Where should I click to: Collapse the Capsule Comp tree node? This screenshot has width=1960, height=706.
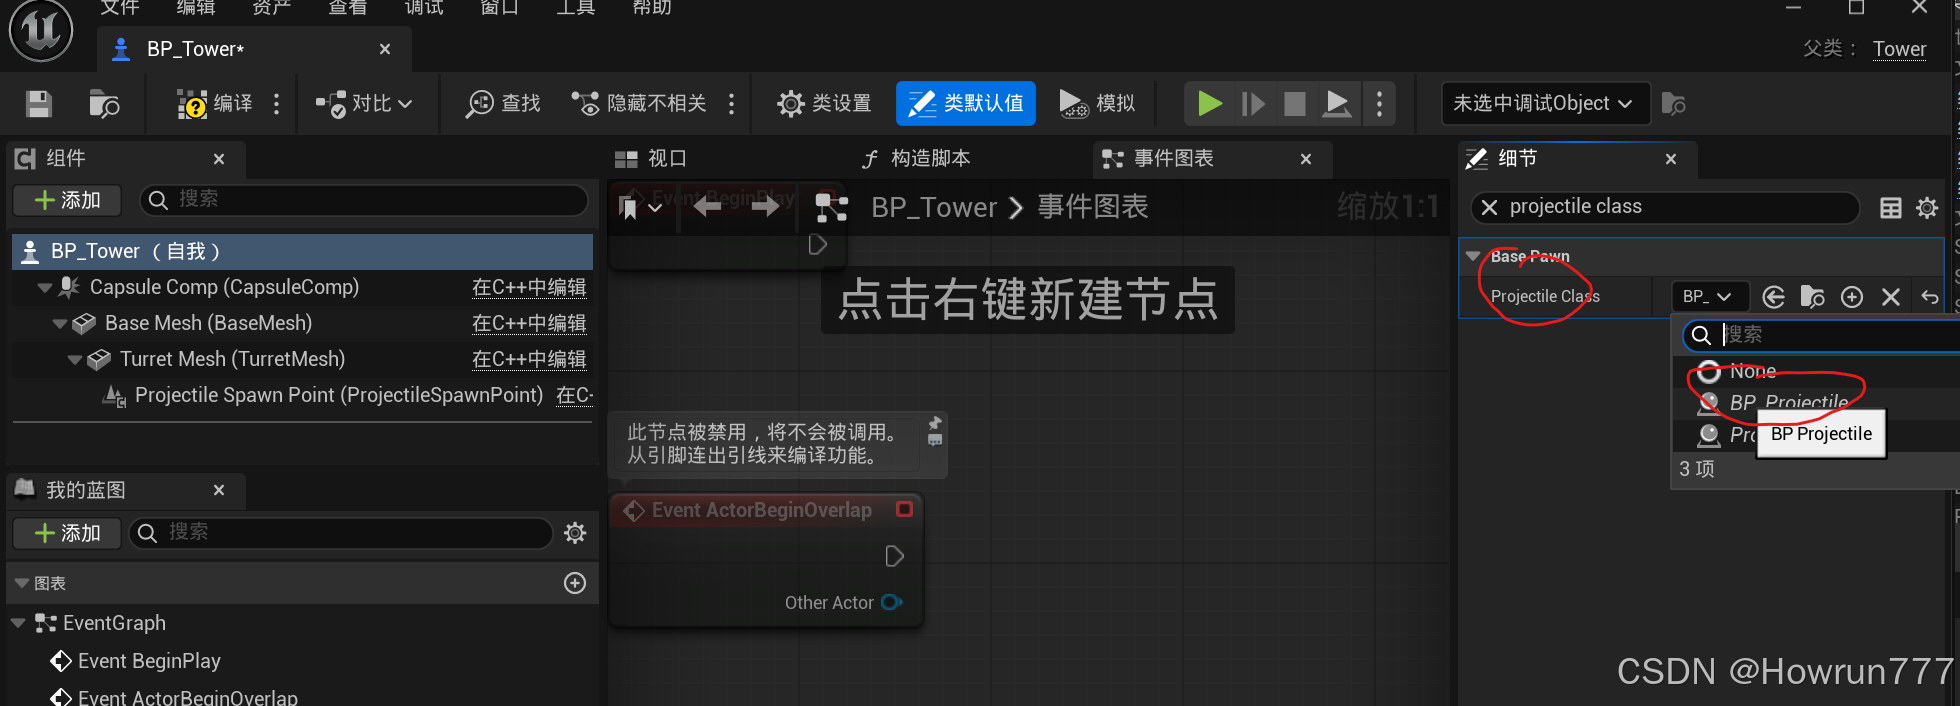[x=45, y=288]
